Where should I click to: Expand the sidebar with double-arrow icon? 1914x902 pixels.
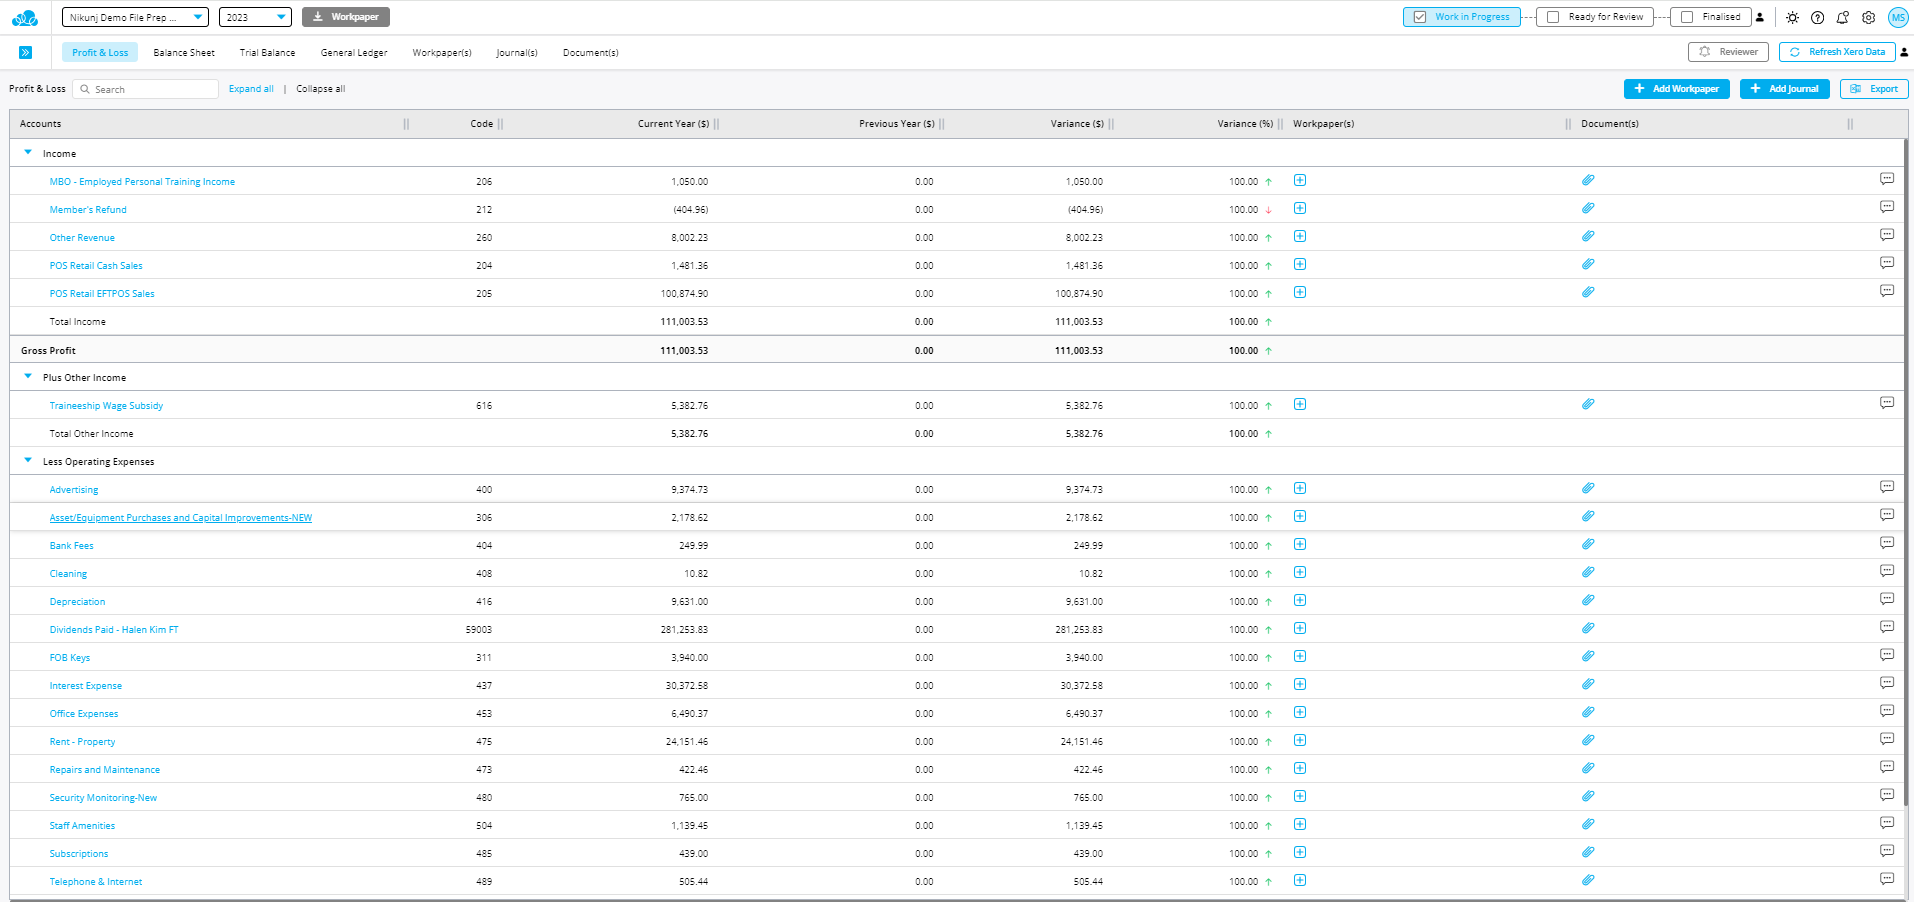[26, 52]
